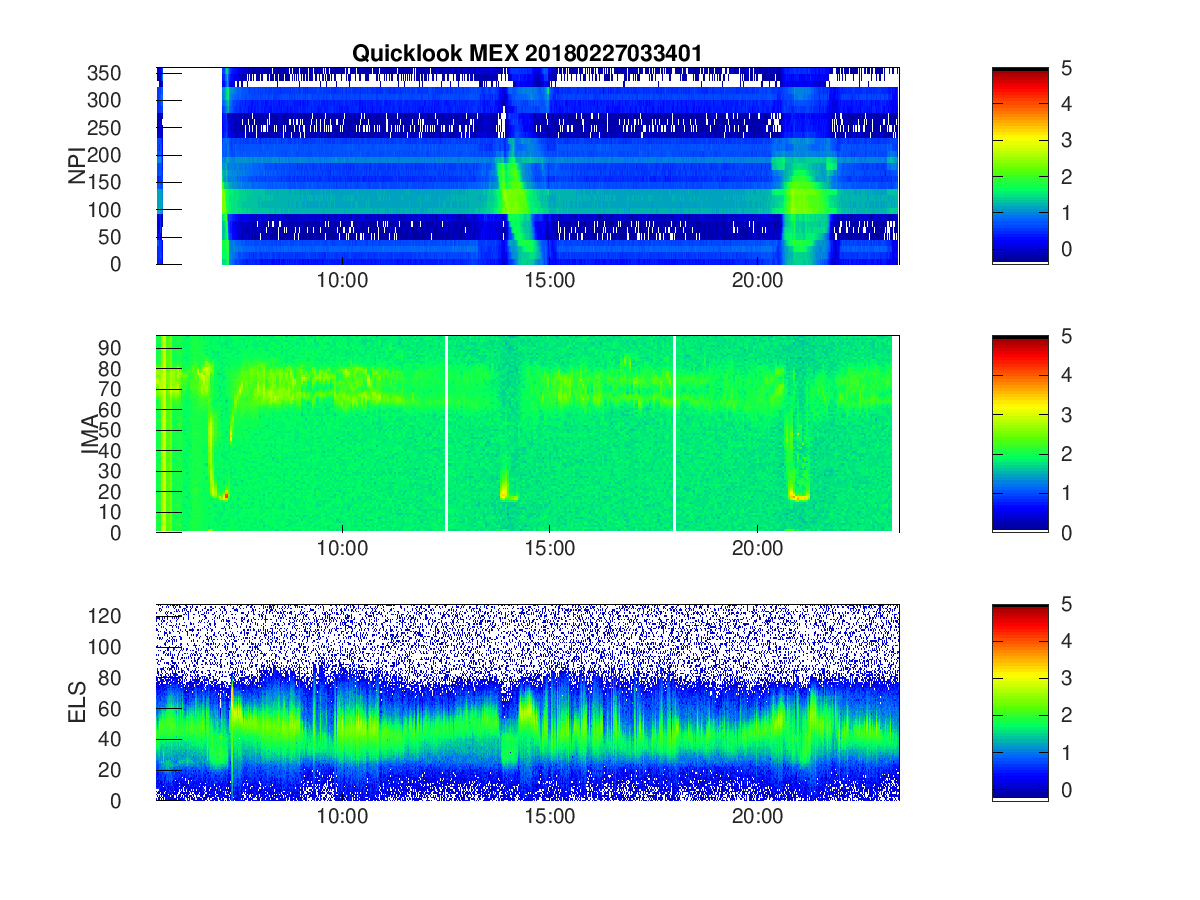Click the NPI panel colorbar

click(1020, 166)
